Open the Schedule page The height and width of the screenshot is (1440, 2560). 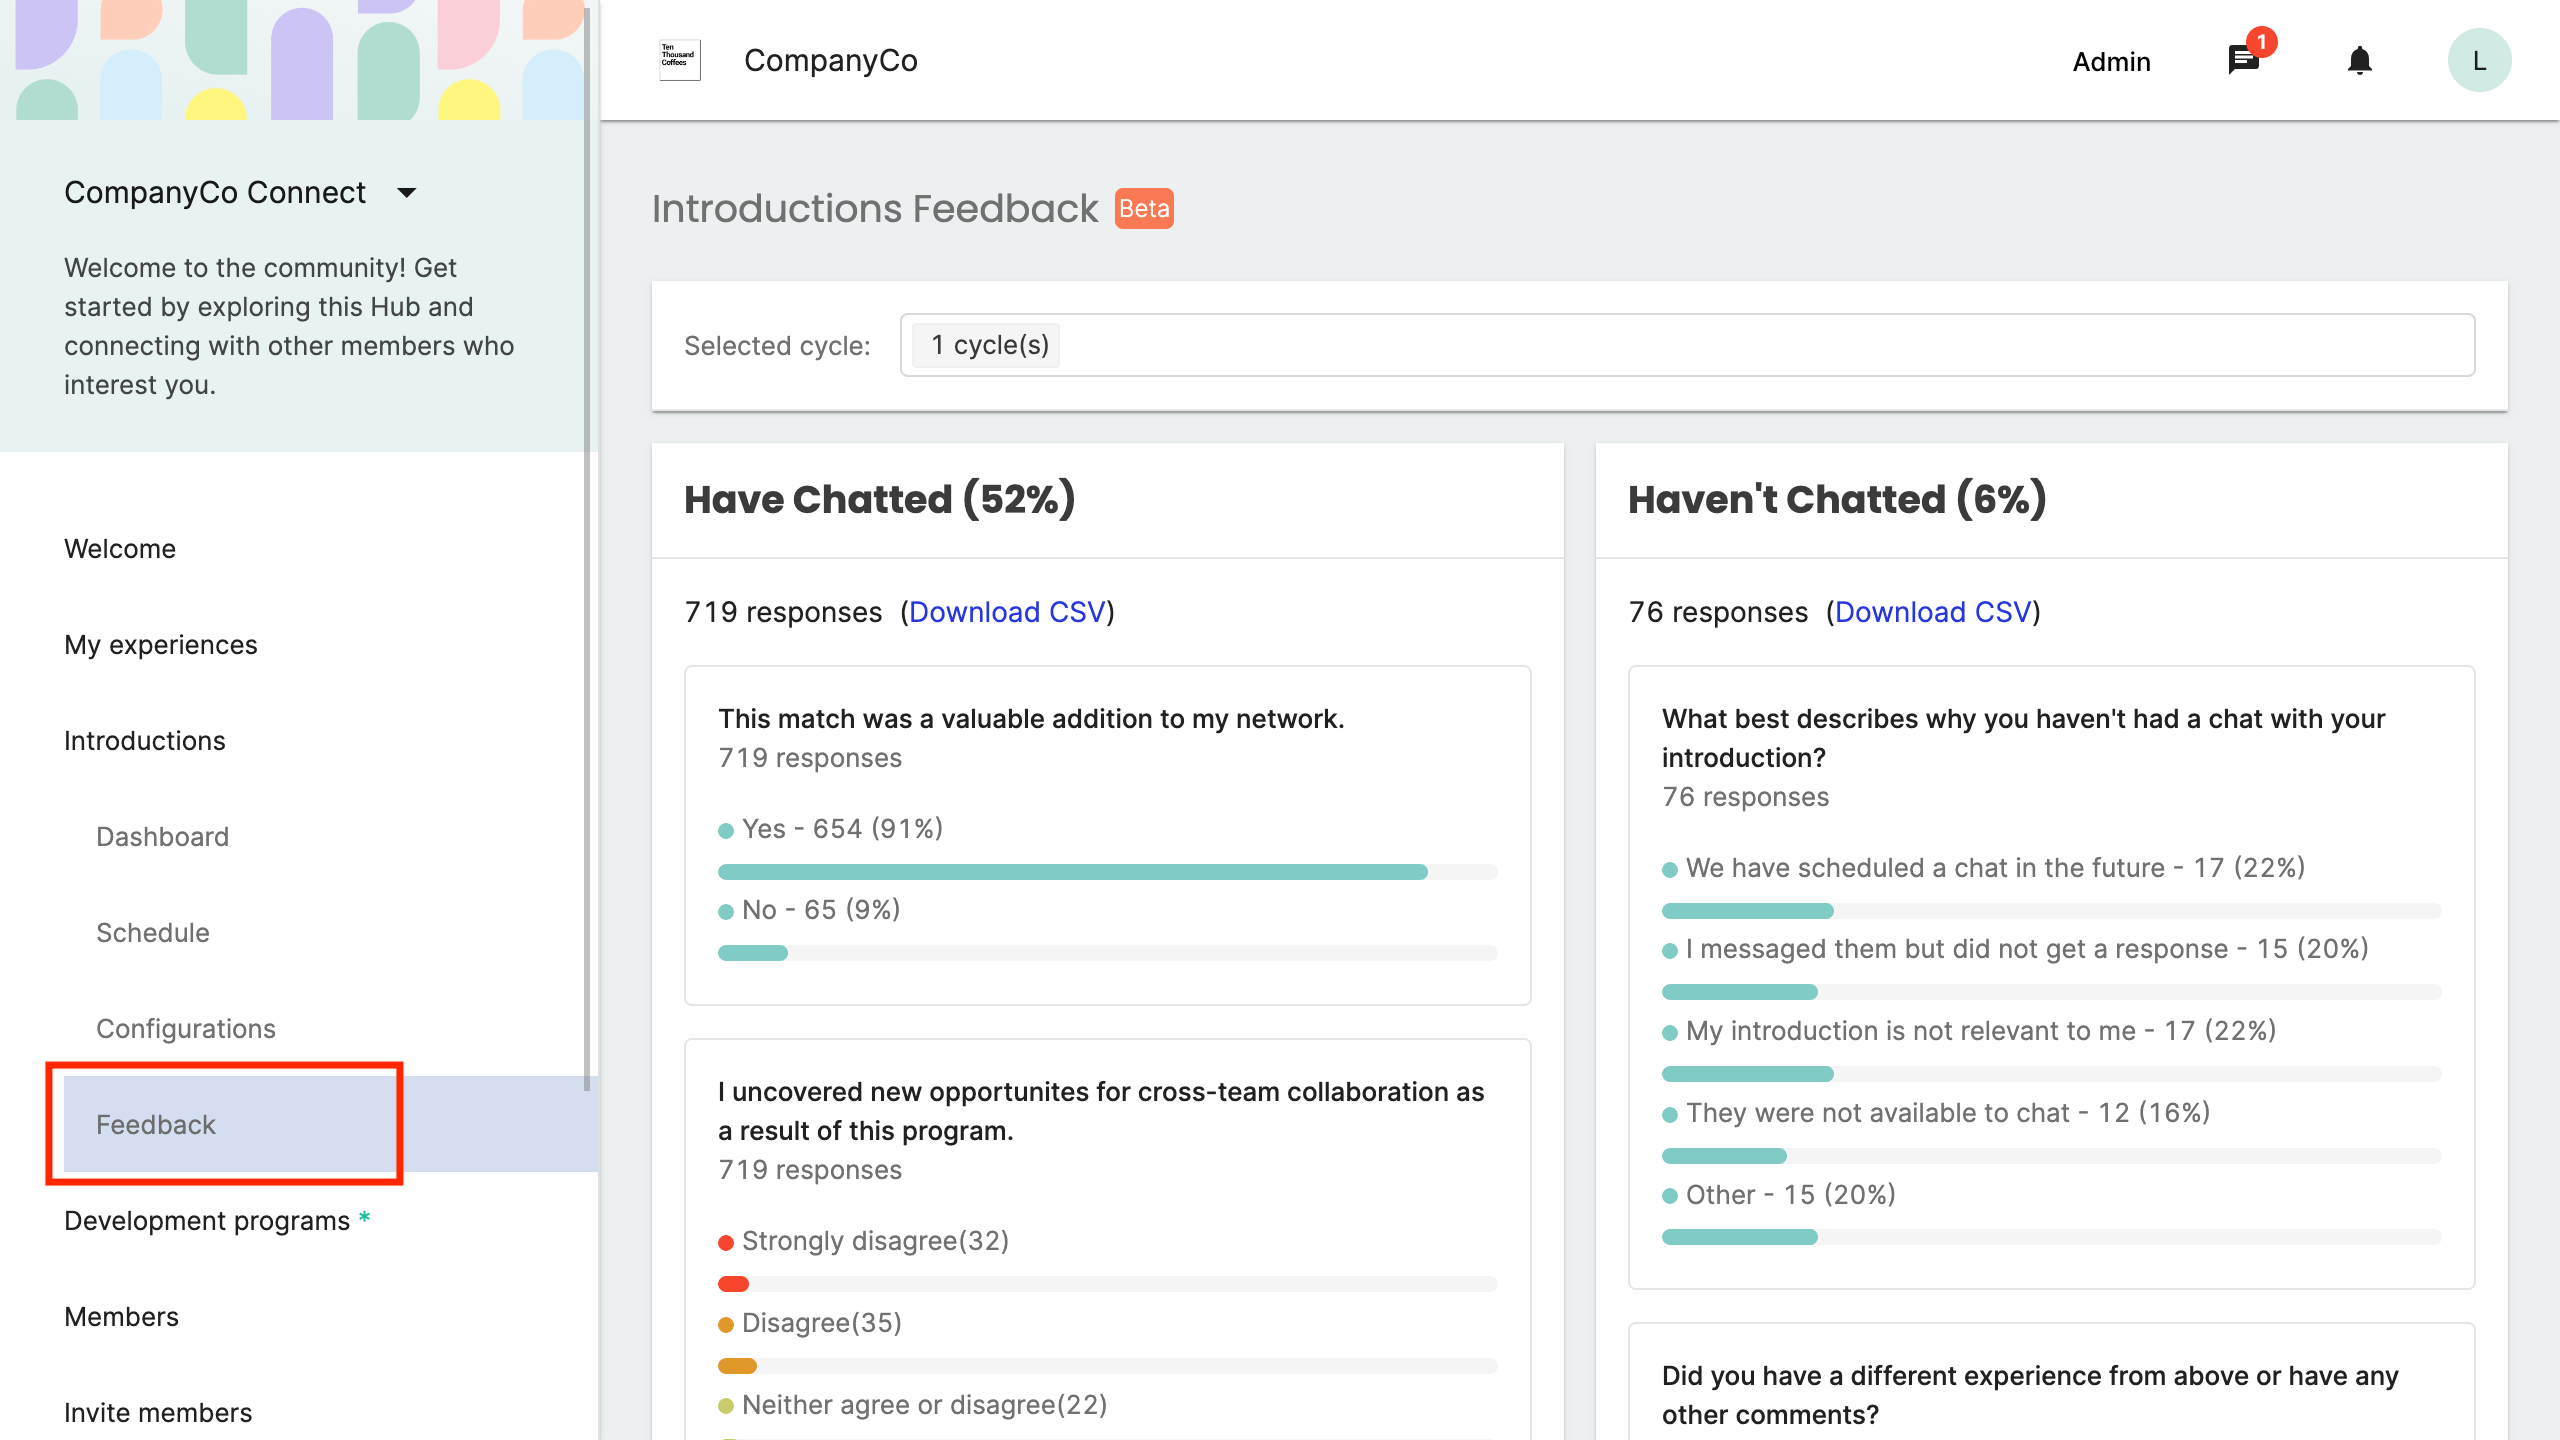153,933
